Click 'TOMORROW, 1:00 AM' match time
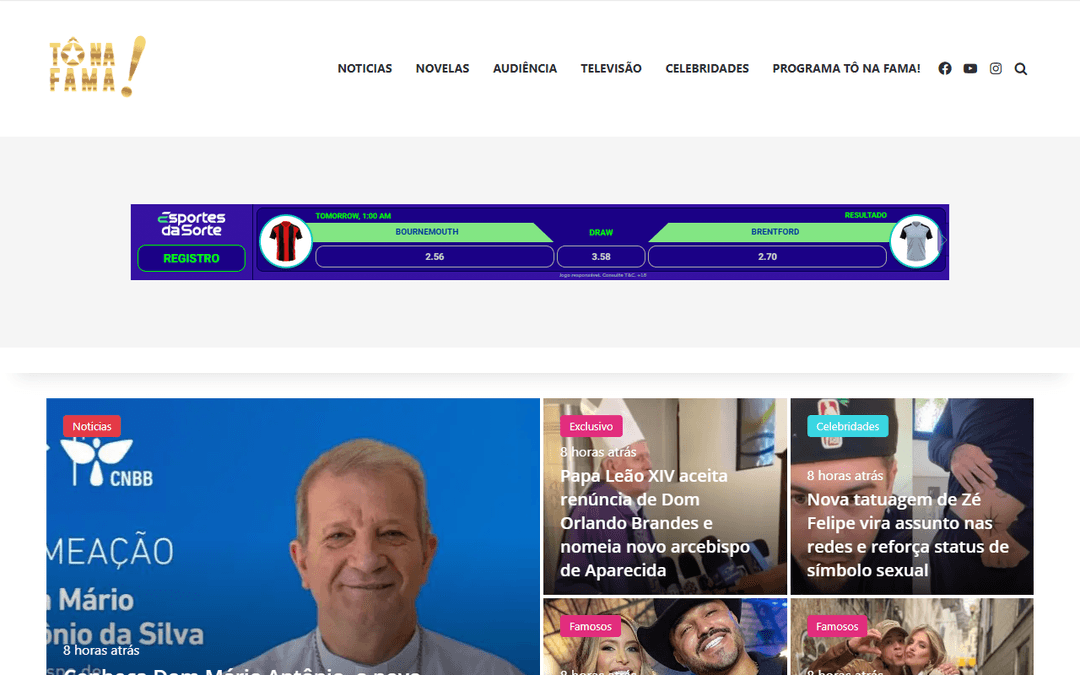This screenshot has width=1080, height=675. coord(353,216)
